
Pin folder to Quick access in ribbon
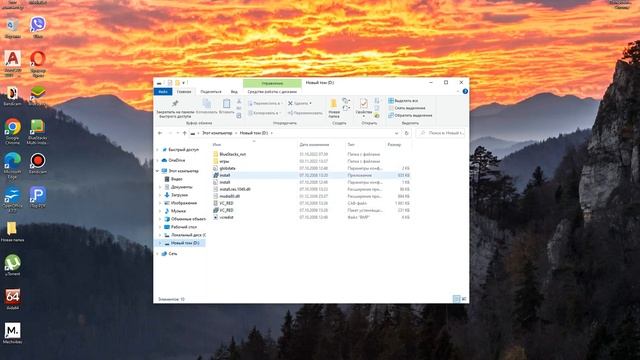[175, 109]
